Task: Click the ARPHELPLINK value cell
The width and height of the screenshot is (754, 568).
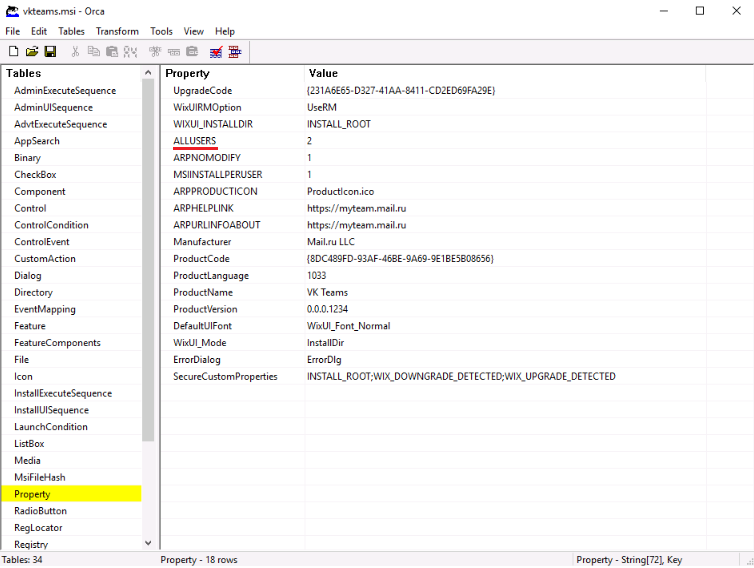Action: click(356, 208)
